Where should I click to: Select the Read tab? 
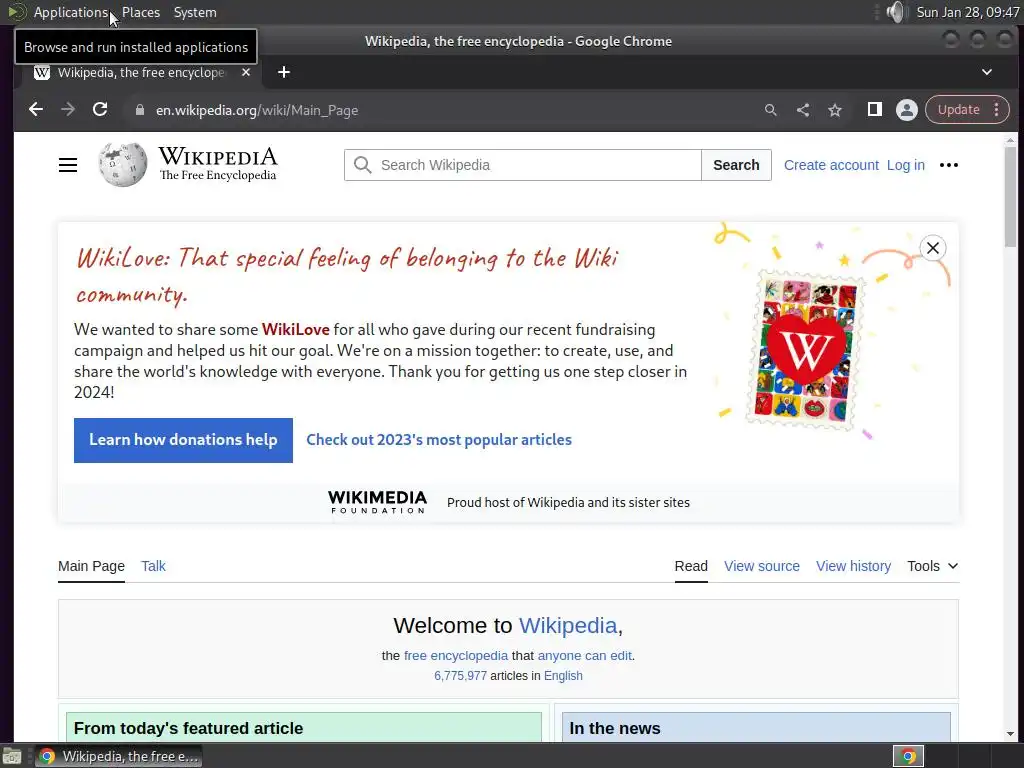[x=691, y=566]
